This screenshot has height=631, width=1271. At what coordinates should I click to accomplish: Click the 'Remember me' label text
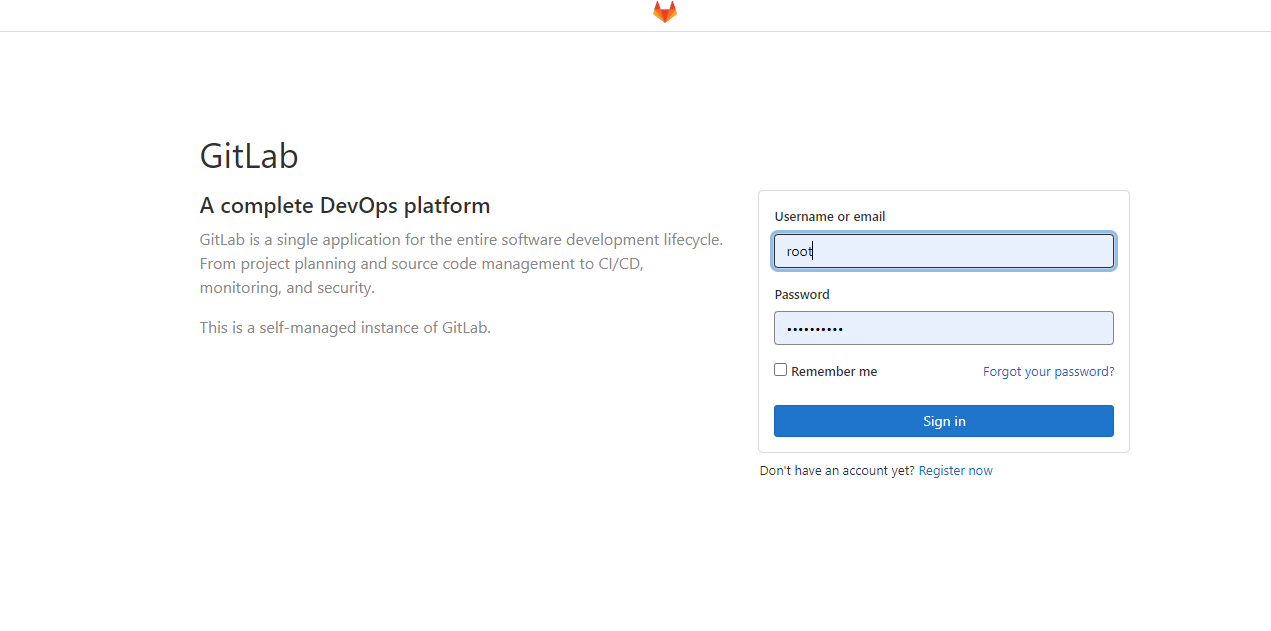pyautogui.click(x=834, y=372)
